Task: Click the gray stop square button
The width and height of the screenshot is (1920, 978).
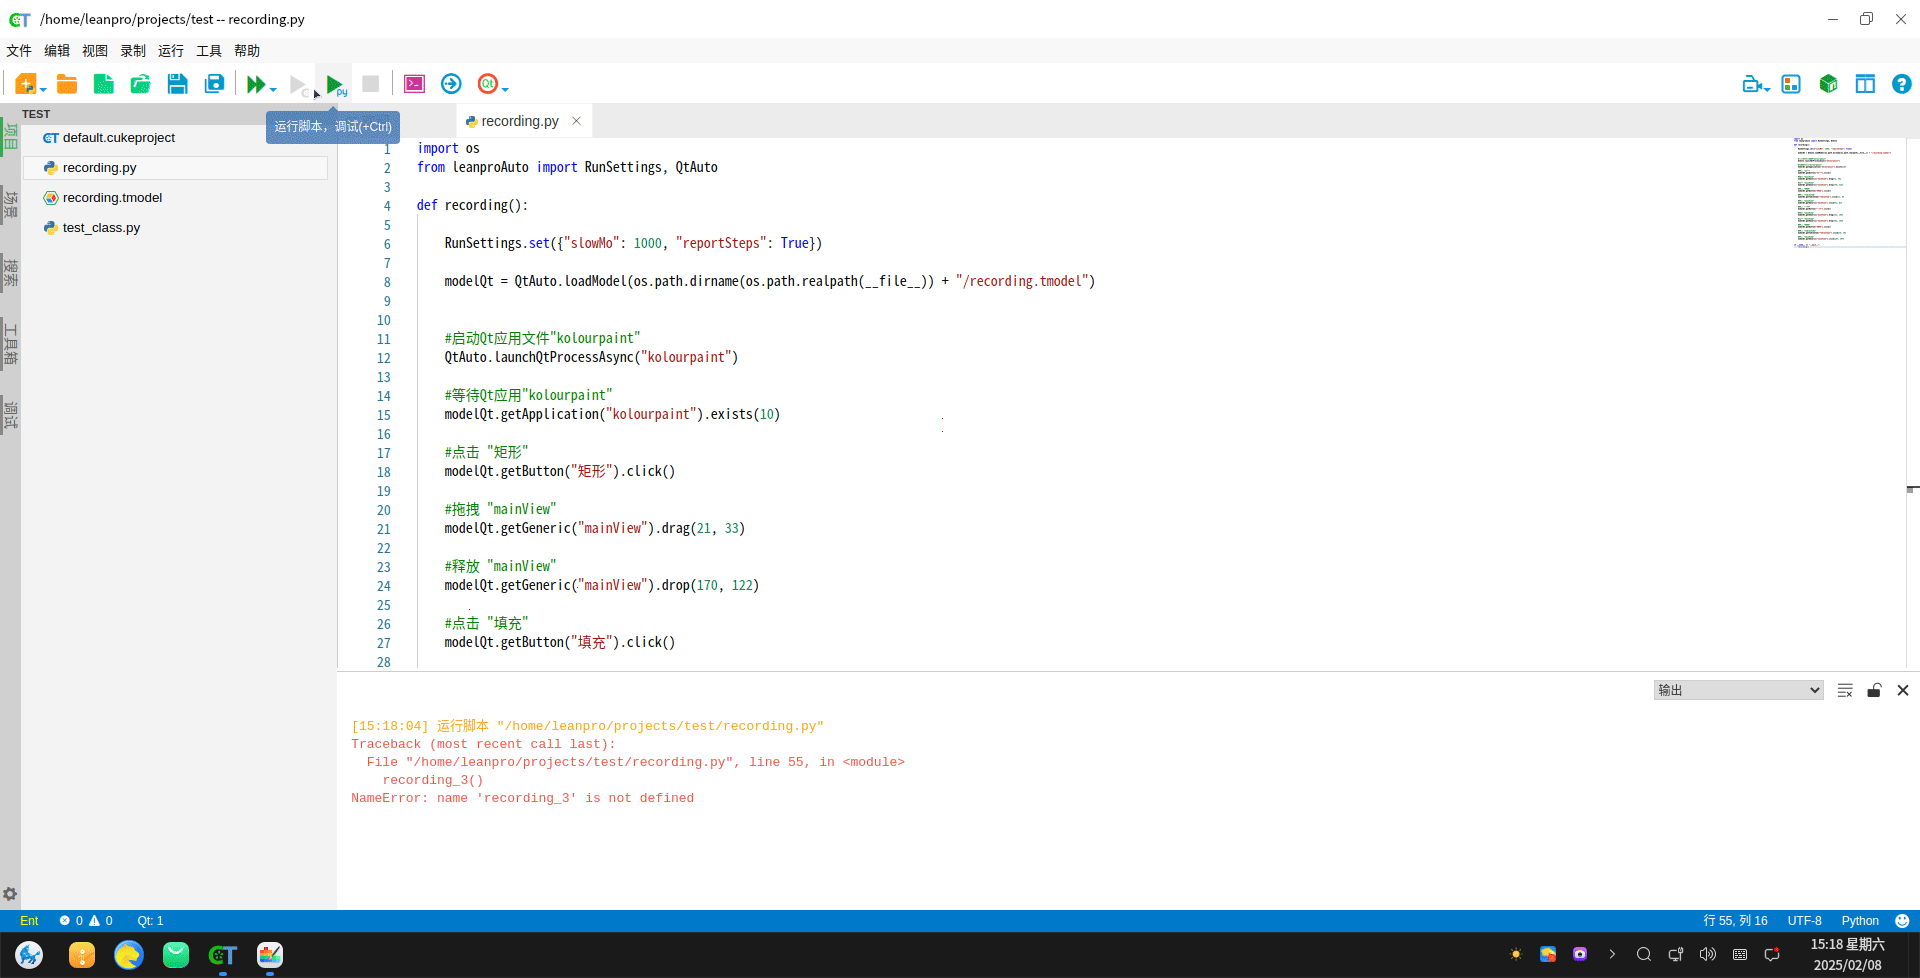Action: [370, 84]
